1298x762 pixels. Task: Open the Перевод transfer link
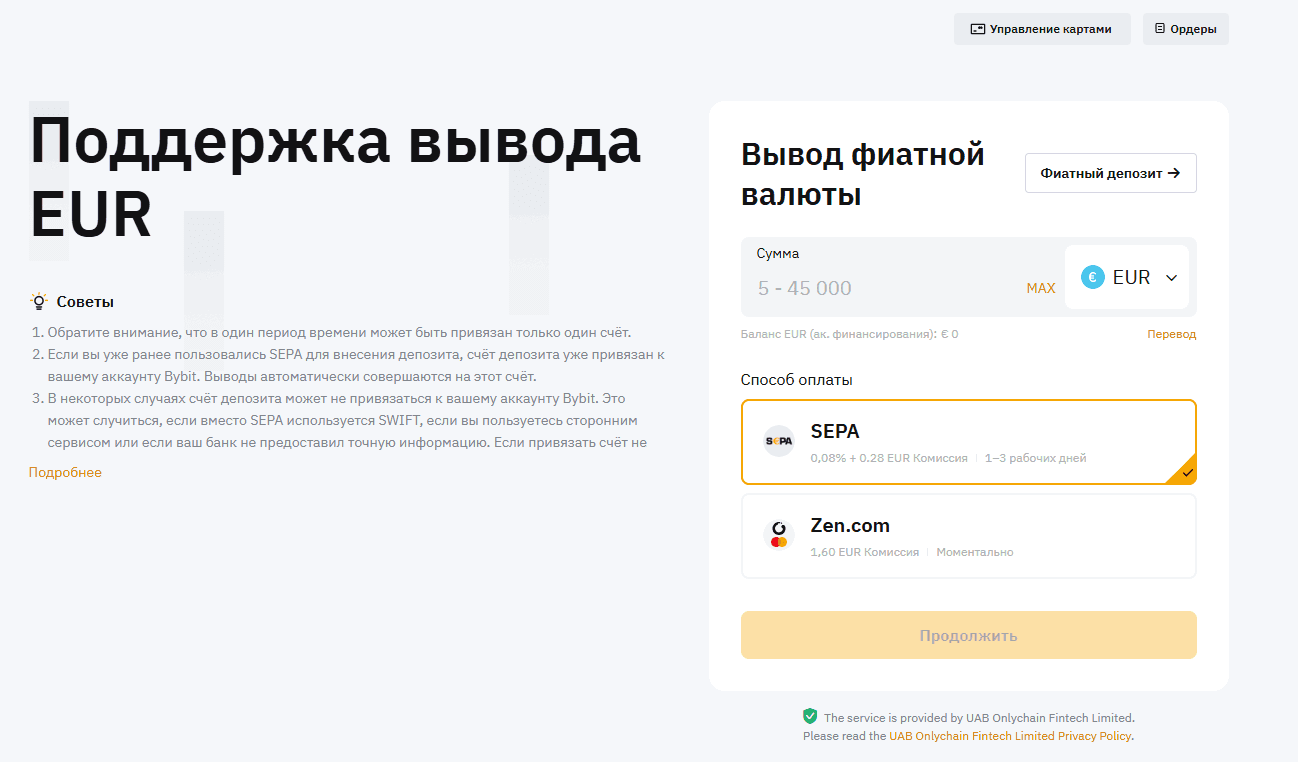click(x=1171, y=334)
